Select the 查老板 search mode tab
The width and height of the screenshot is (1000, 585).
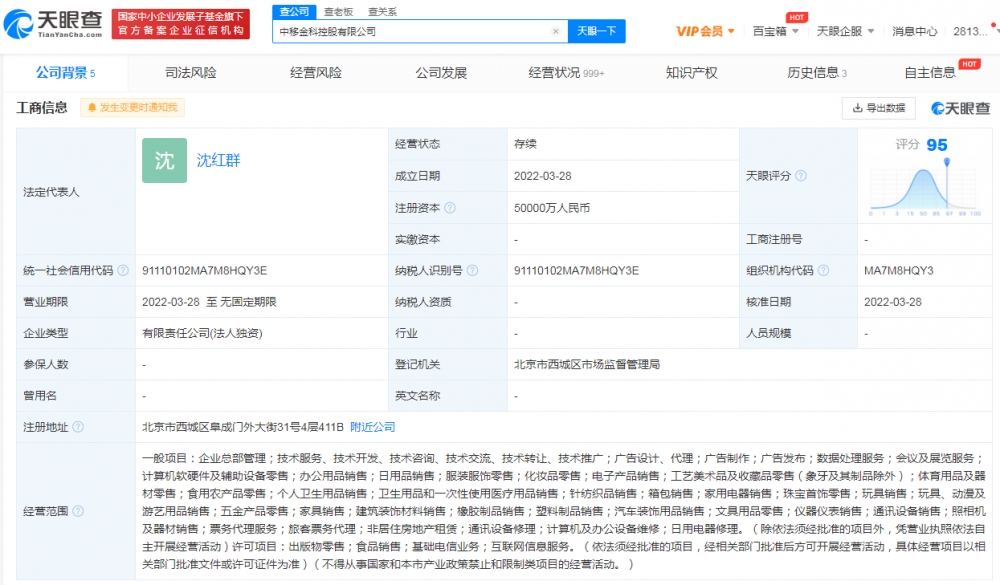338,11
